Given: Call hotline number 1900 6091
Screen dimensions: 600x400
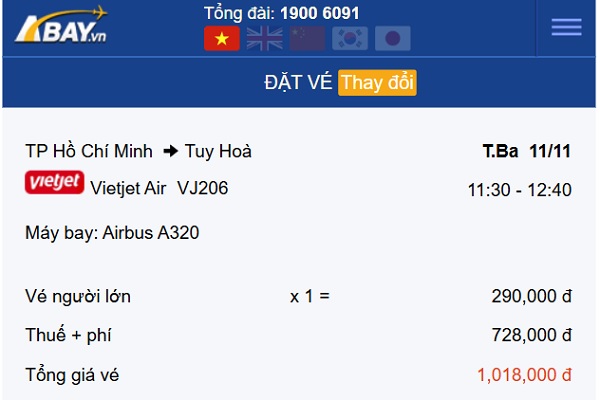Looking at the screenshot, I should click(320, 13).
